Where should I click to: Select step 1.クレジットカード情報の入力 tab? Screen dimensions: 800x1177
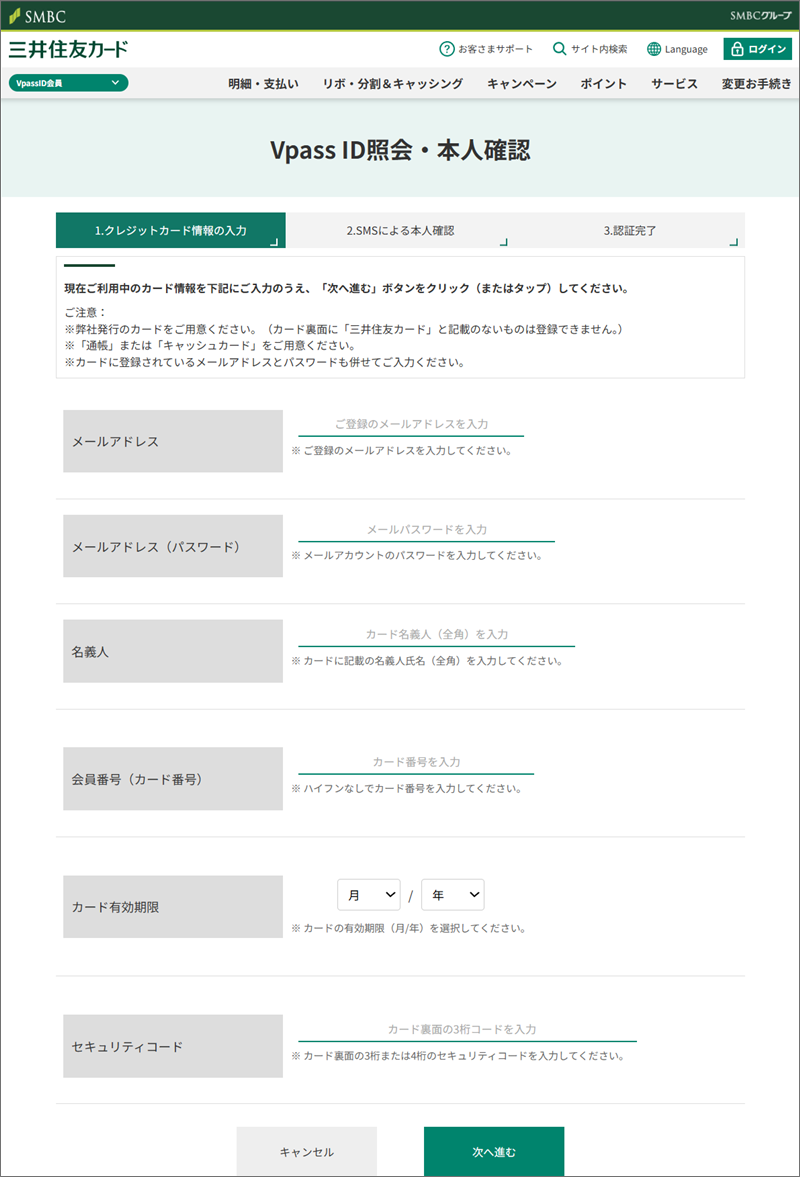click(x=170, y=230)
